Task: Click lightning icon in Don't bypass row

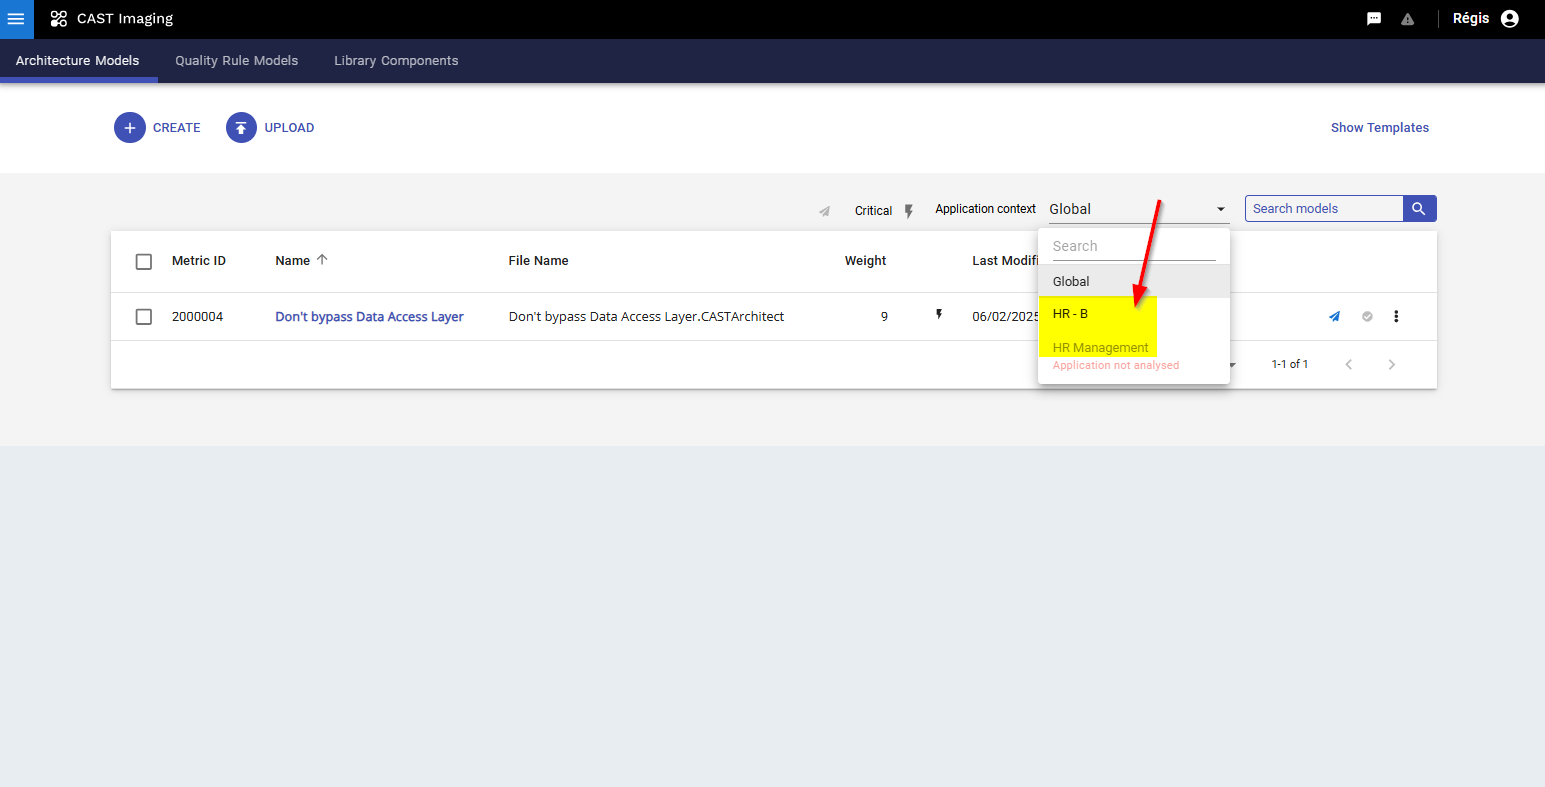Action: pyautogui.click(x=938, y=315)
